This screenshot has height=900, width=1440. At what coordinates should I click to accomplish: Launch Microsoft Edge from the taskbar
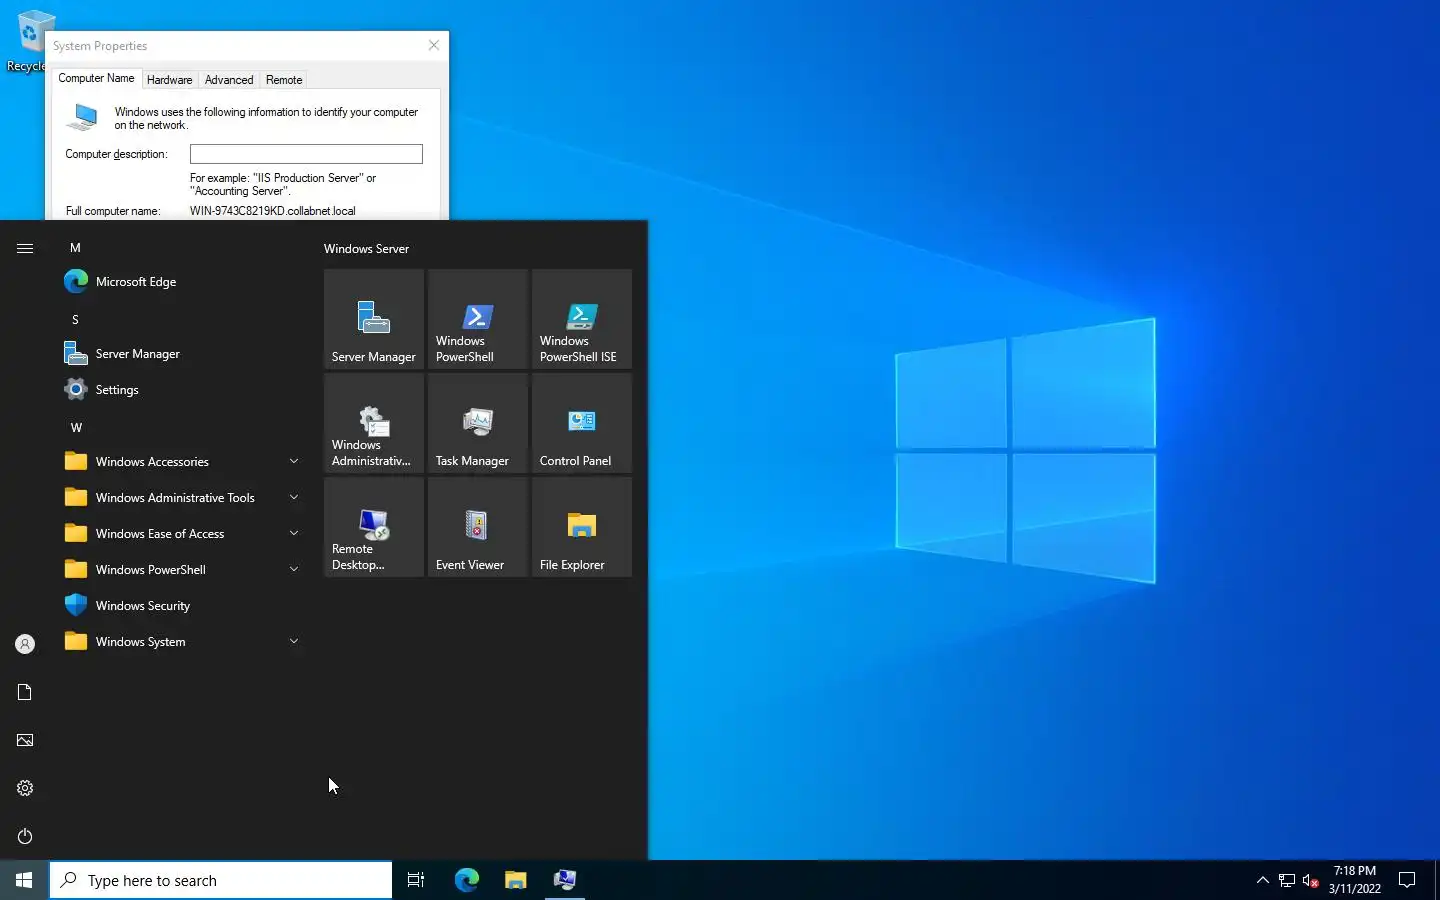(x=467, y=880)
